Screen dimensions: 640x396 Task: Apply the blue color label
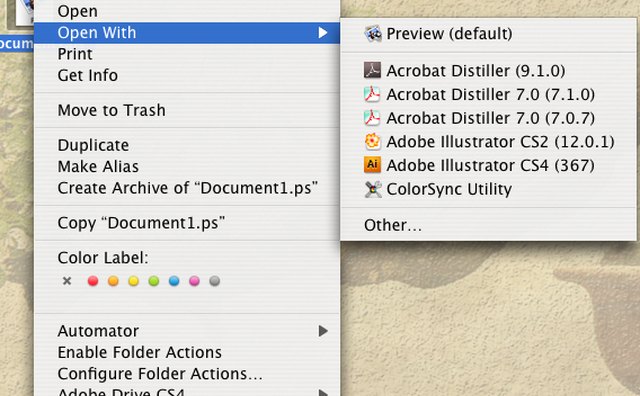(x=174, y=281)
